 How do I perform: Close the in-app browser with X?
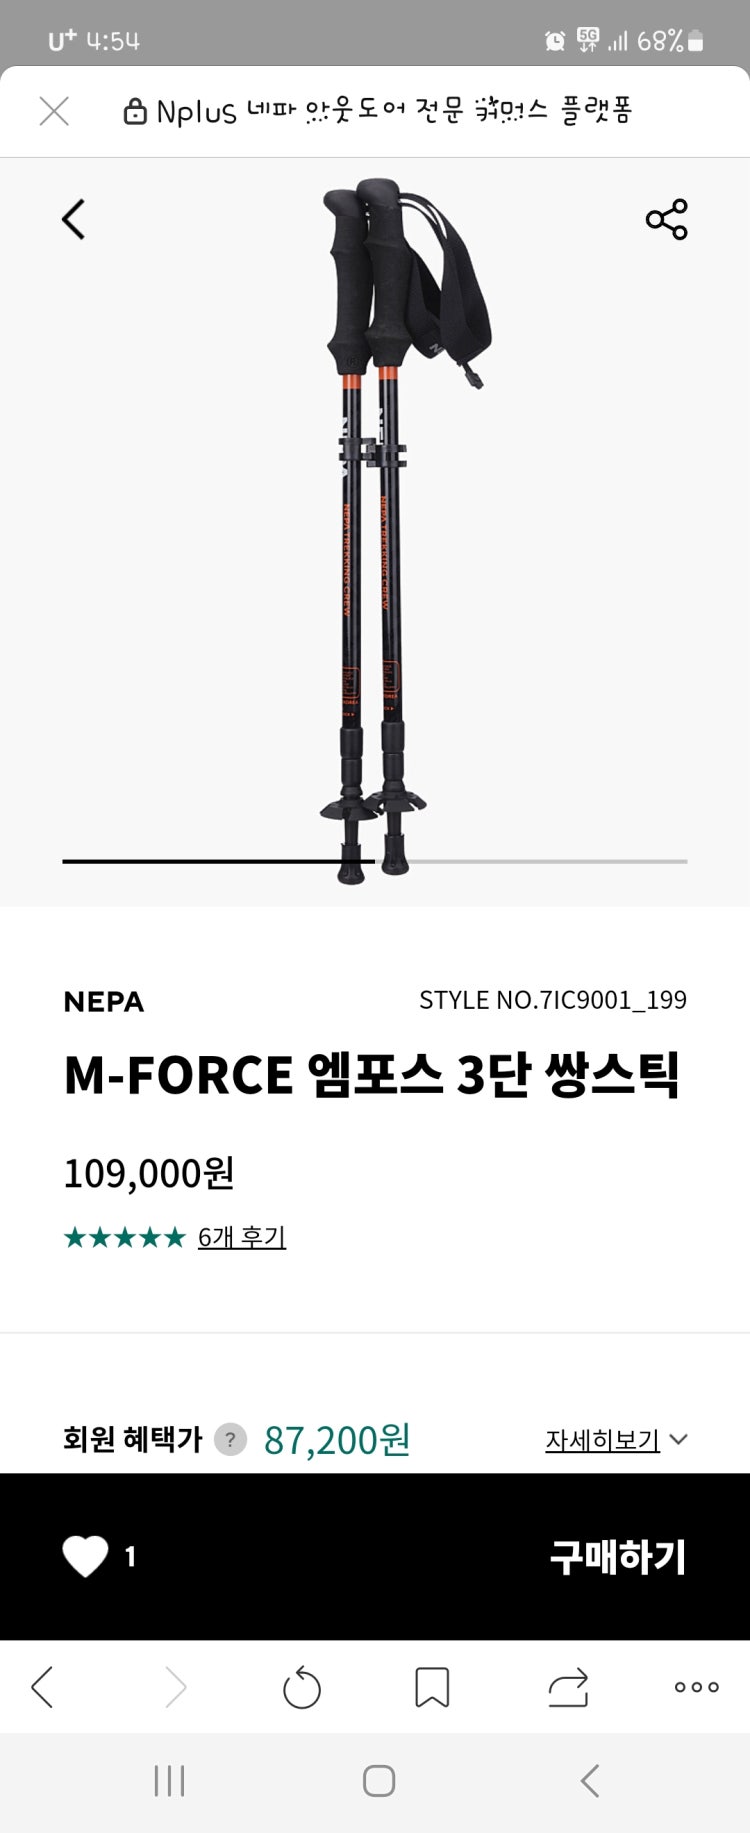click(x=54, y=111)
